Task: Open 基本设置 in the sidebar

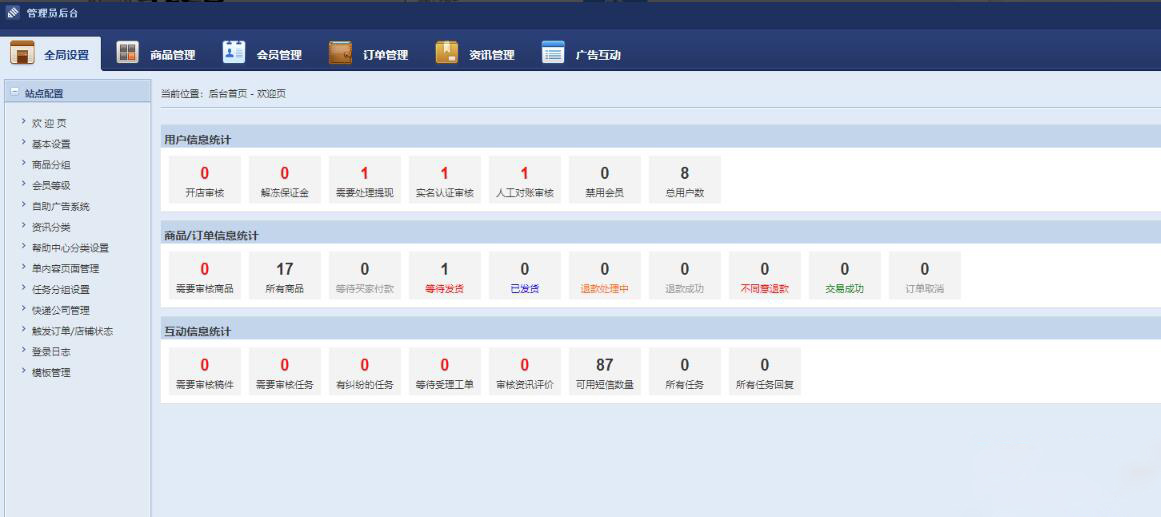Action: [52, 144]
